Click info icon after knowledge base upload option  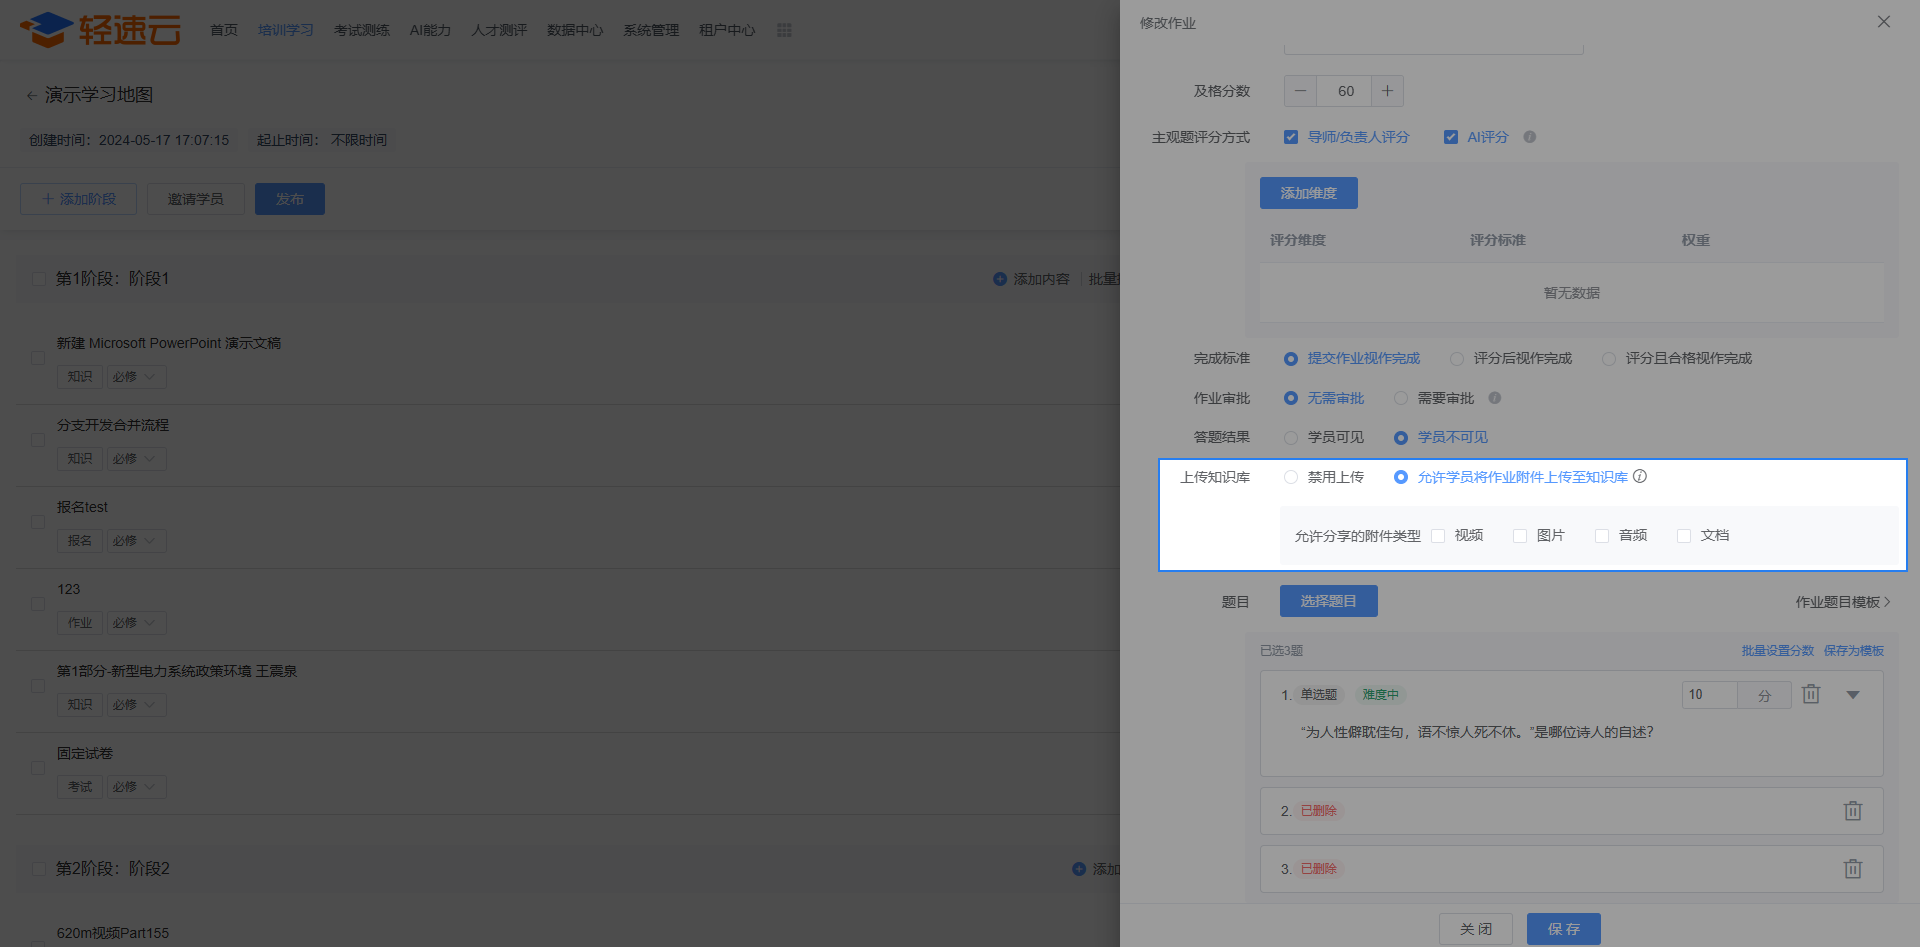click(x=1640, y=477)
